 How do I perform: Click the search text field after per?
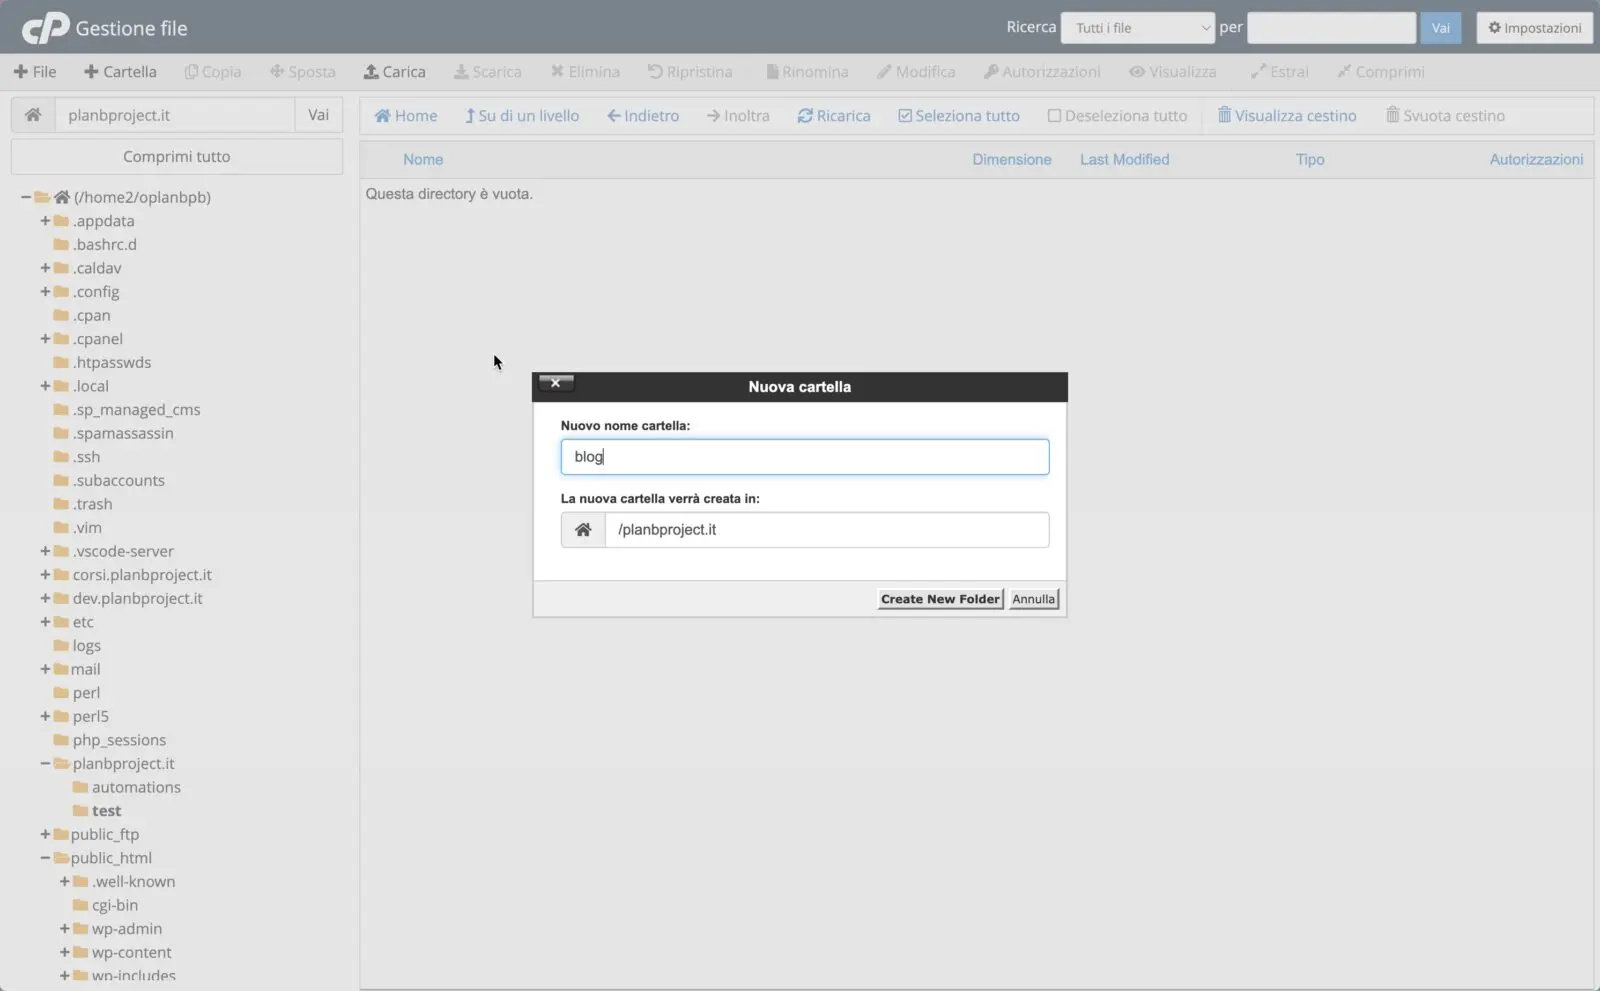1331,28
